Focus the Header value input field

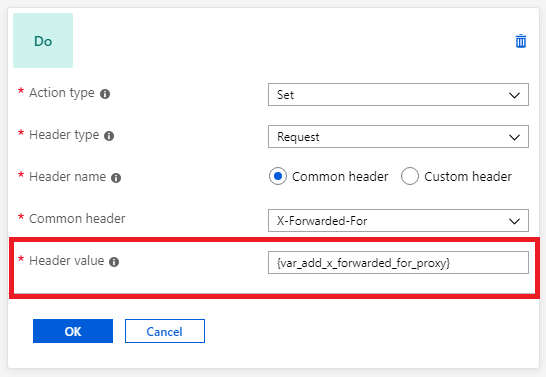click(x=398, y=262)
